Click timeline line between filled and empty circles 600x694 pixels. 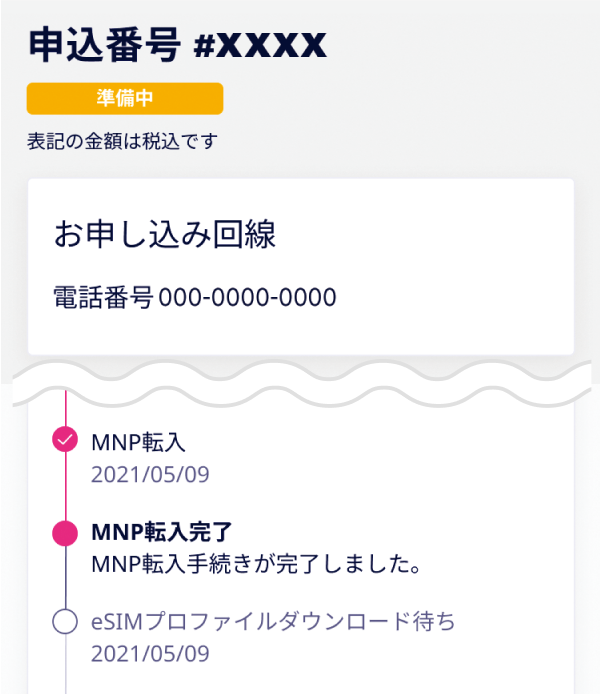point(65,578)
